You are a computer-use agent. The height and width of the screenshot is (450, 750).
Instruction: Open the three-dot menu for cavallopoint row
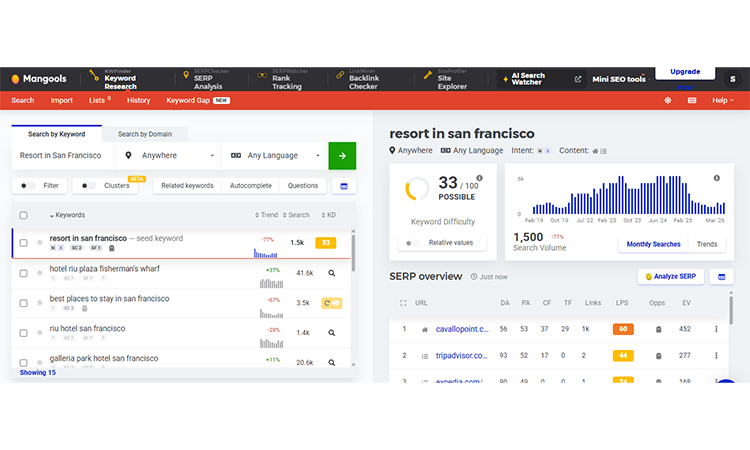716,329
